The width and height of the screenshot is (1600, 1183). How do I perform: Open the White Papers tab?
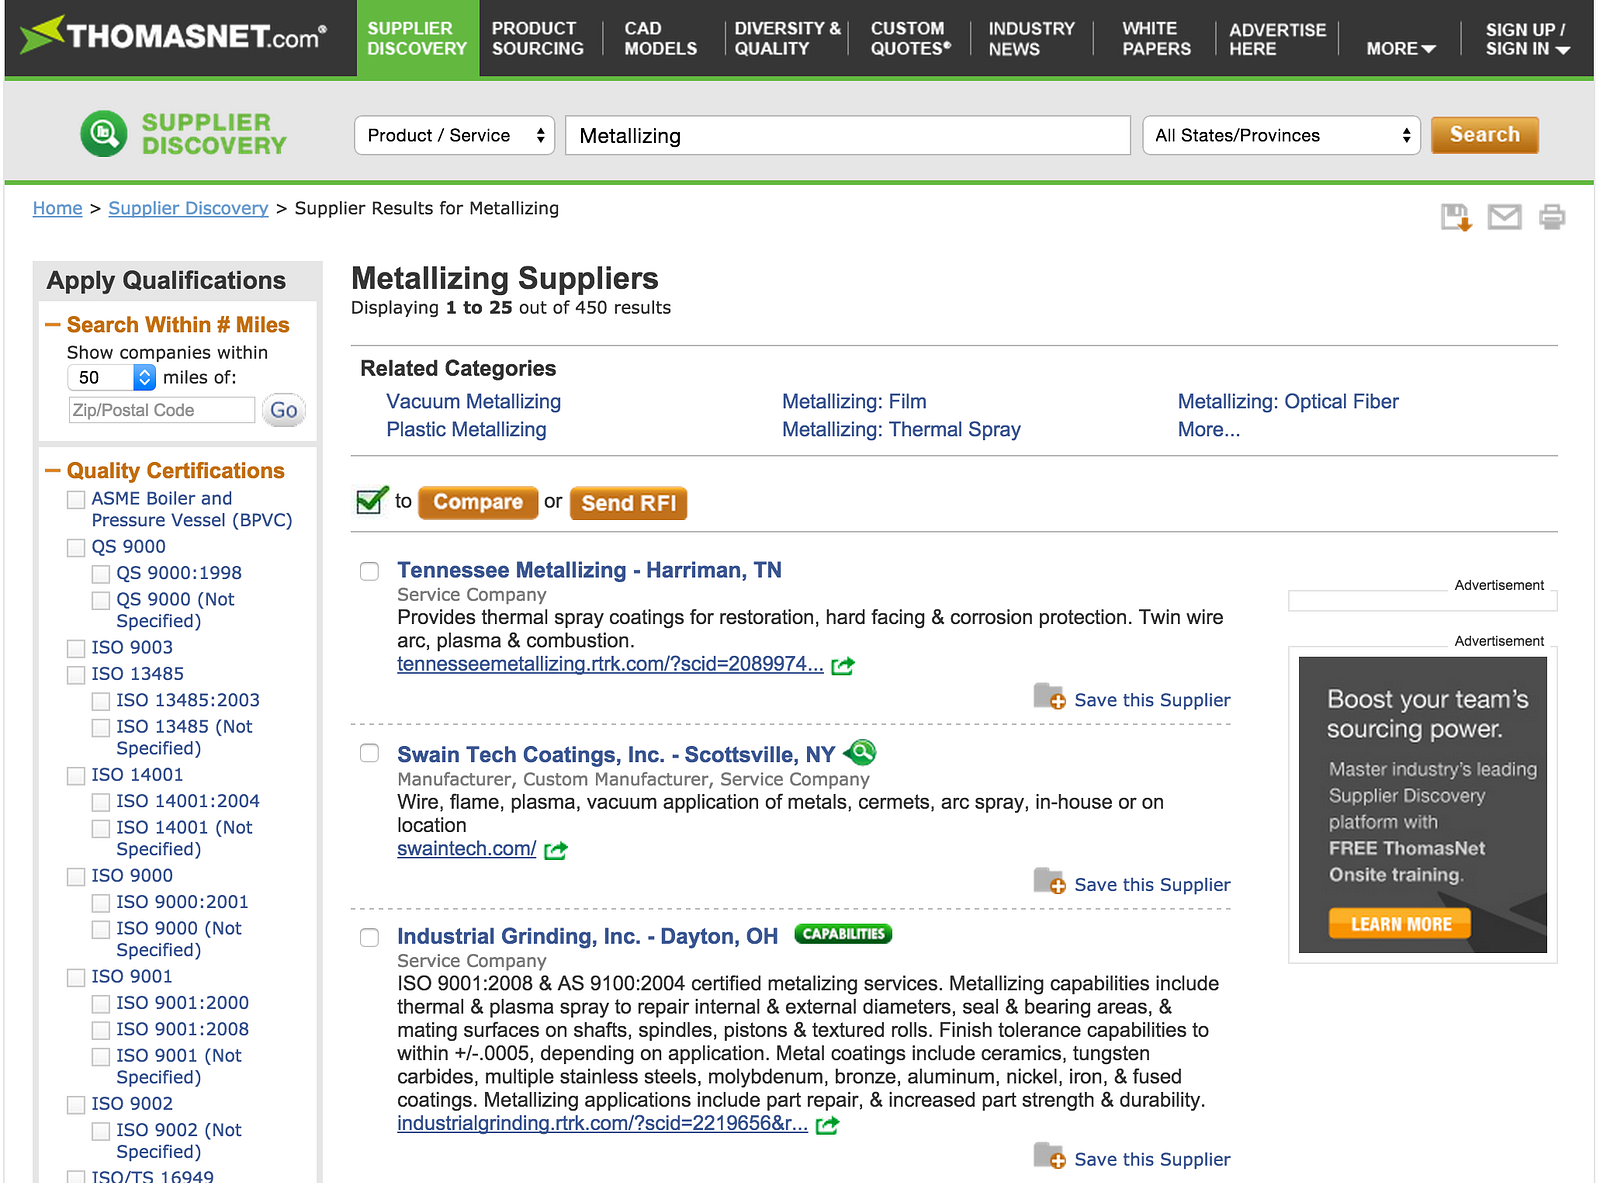coord(1156,38)
